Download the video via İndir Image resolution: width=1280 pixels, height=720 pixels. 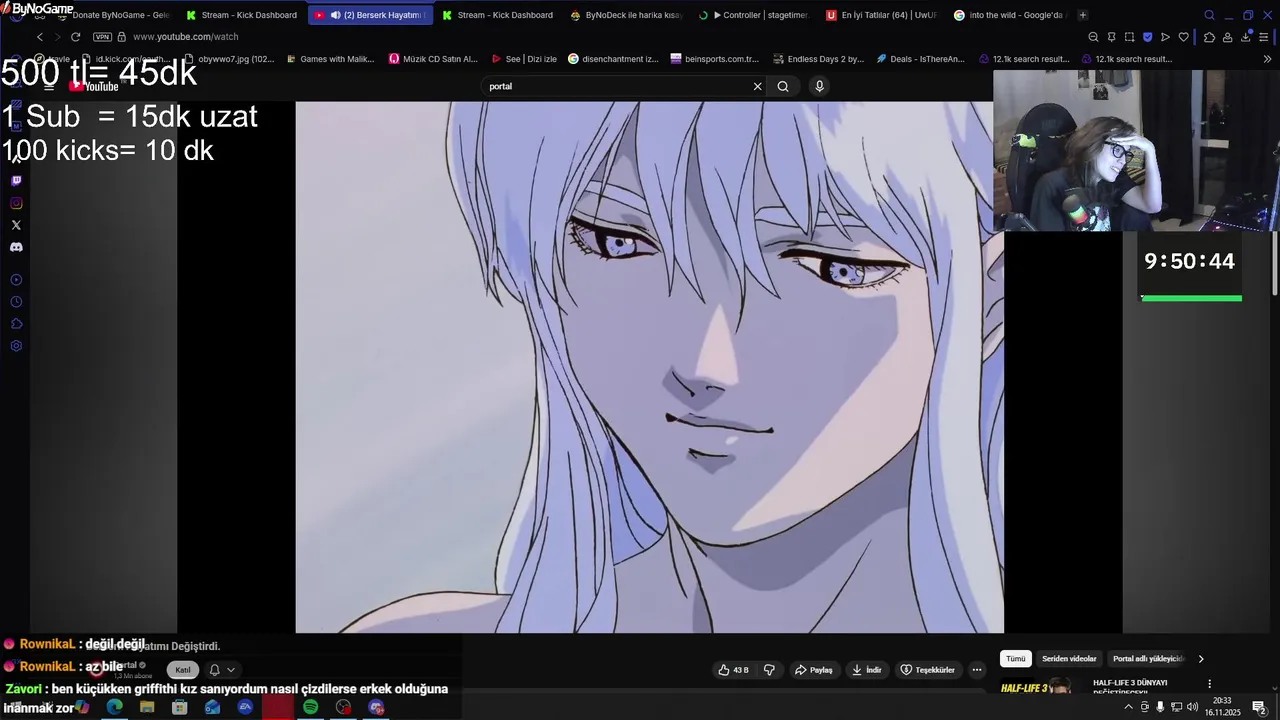point(866,670)
